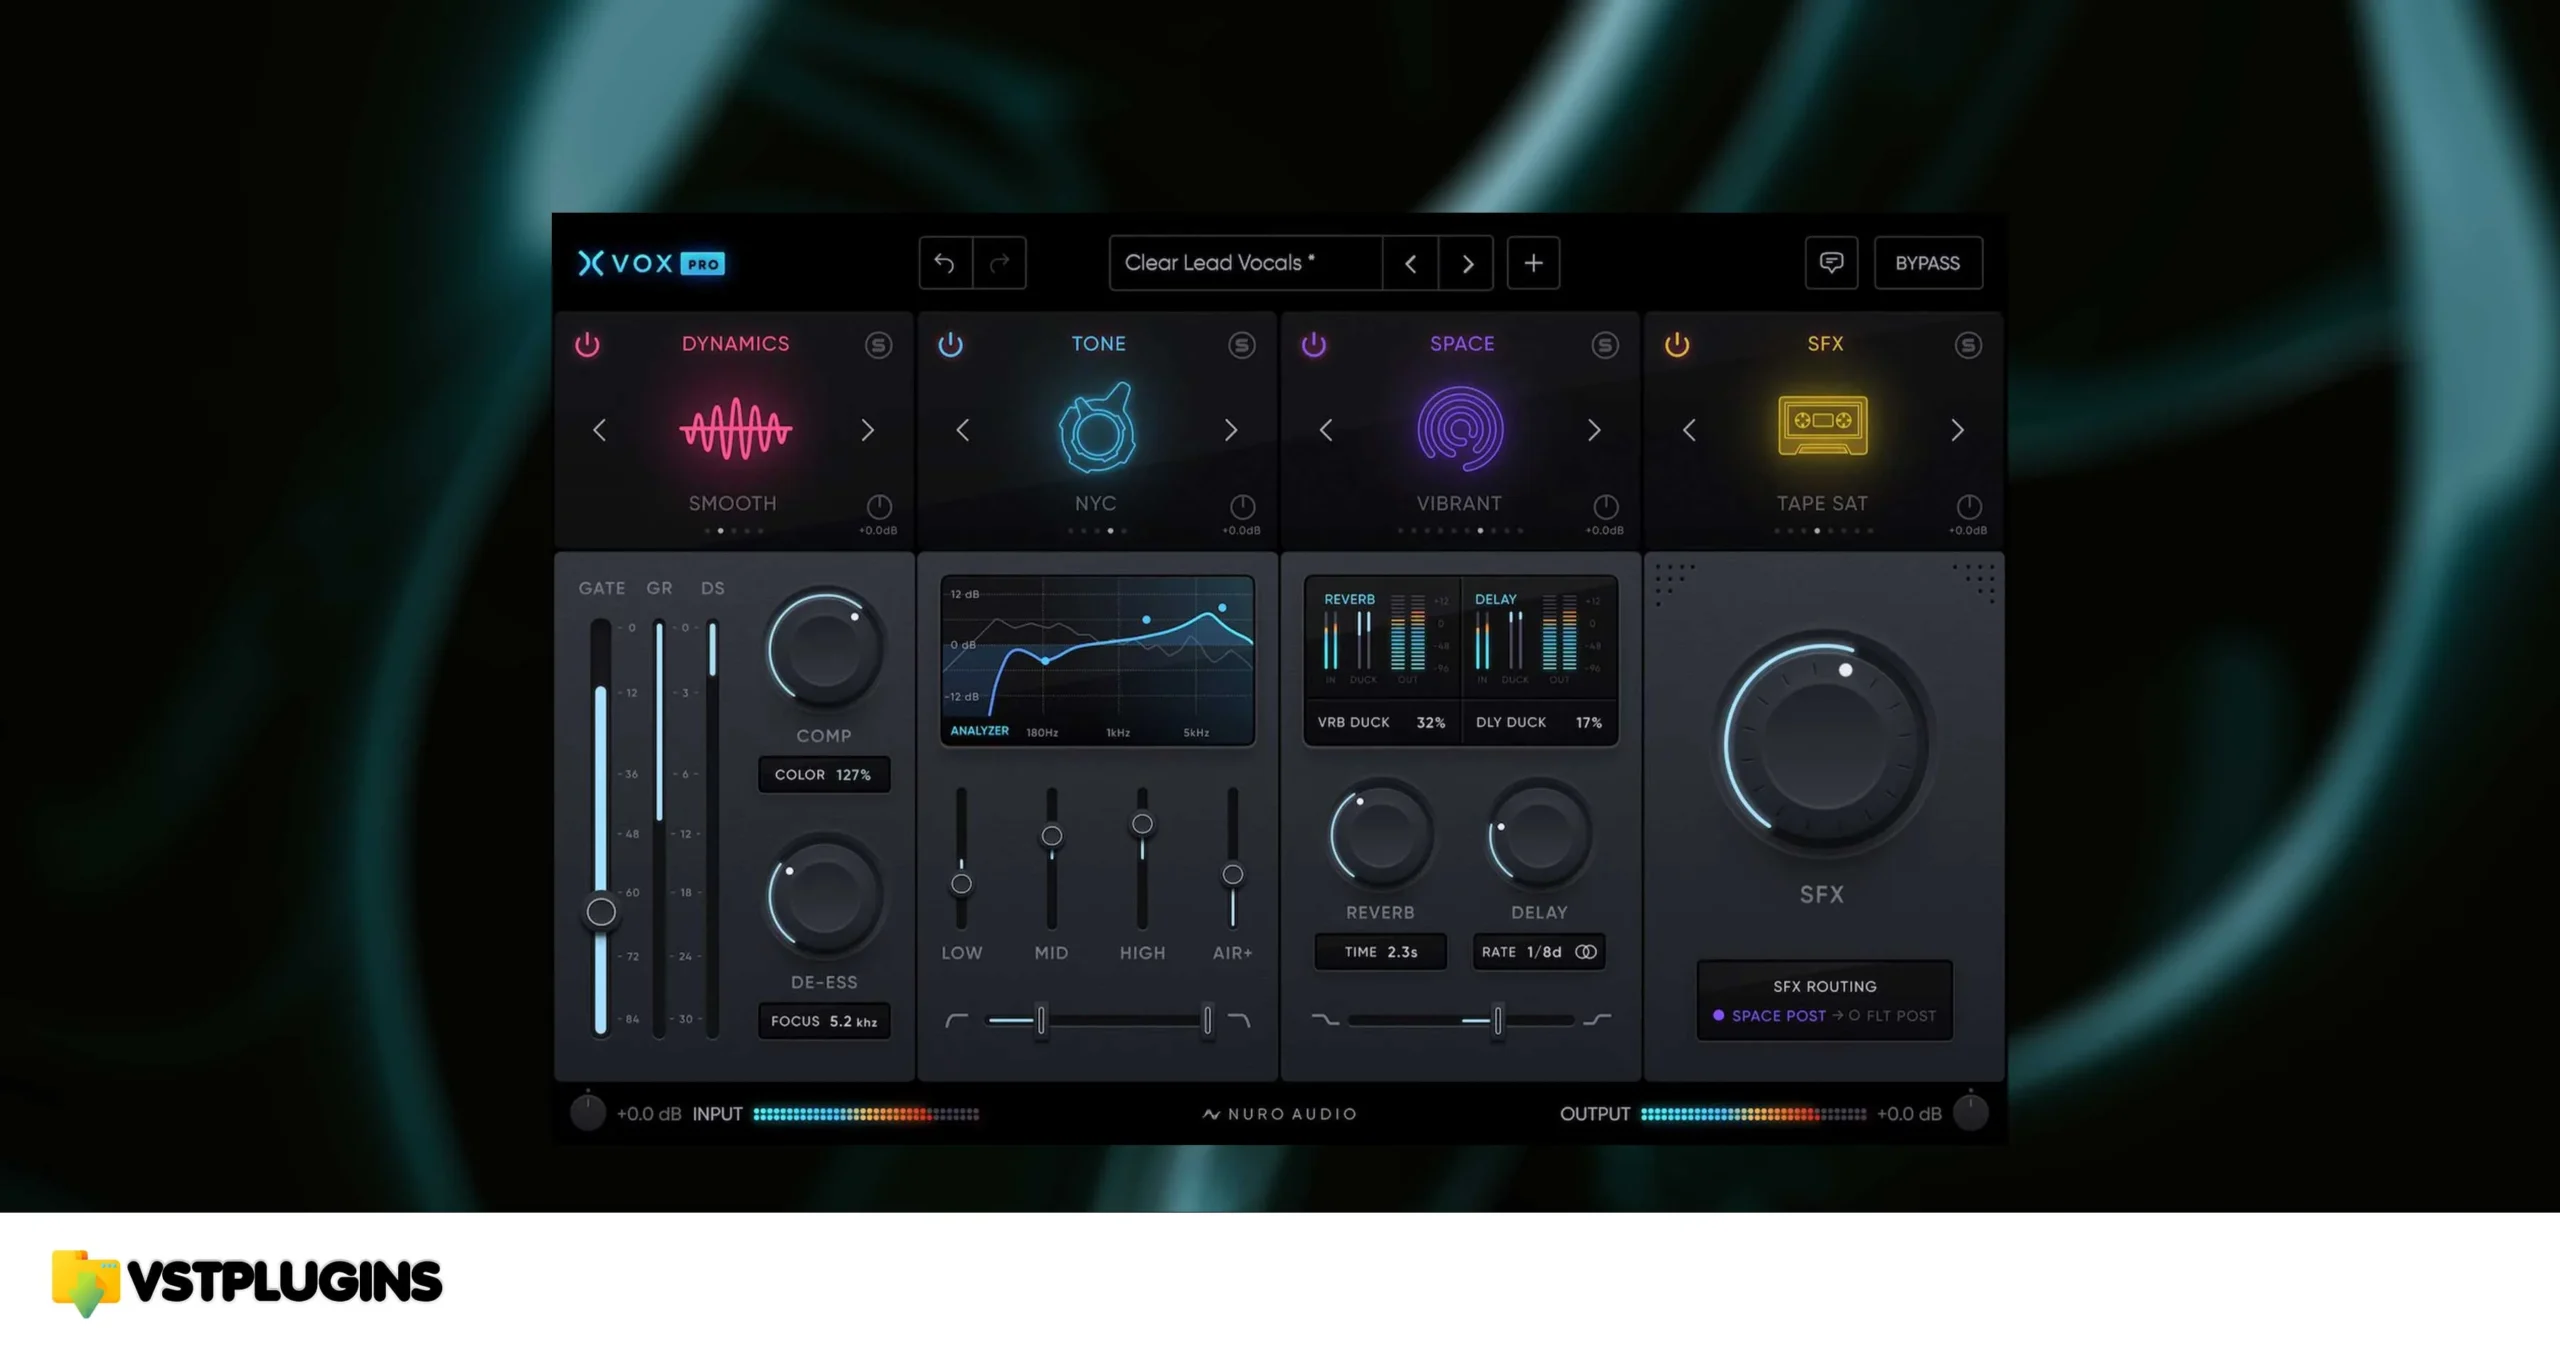
Task: Open the comment tooltip icon near Bypass
Action: pyautogui.click(x=1831, y=263)
